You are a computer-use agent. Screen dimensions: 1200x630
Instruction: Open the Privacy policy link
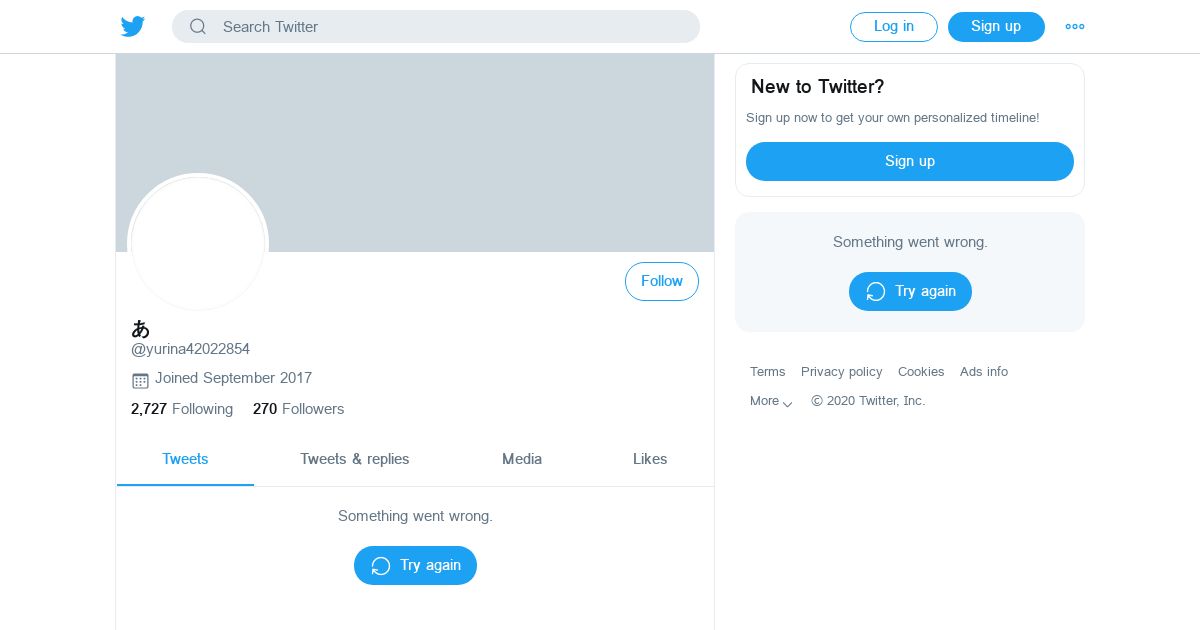841,372
